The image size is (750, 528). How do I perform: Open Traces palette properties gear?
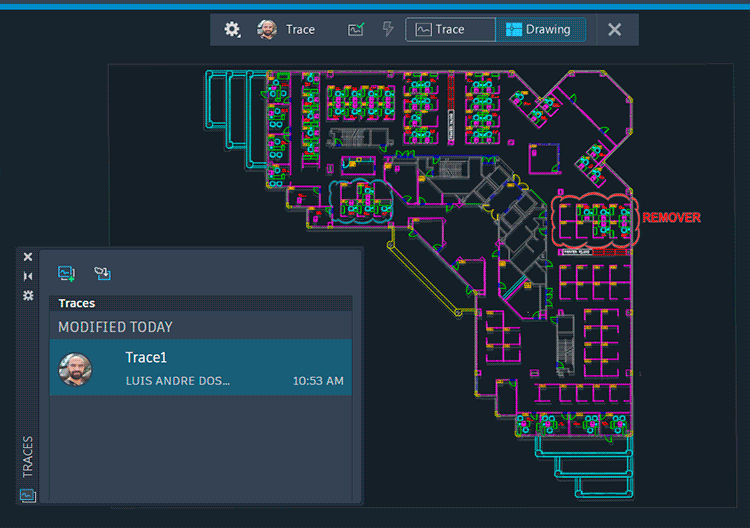coord(28,296)
